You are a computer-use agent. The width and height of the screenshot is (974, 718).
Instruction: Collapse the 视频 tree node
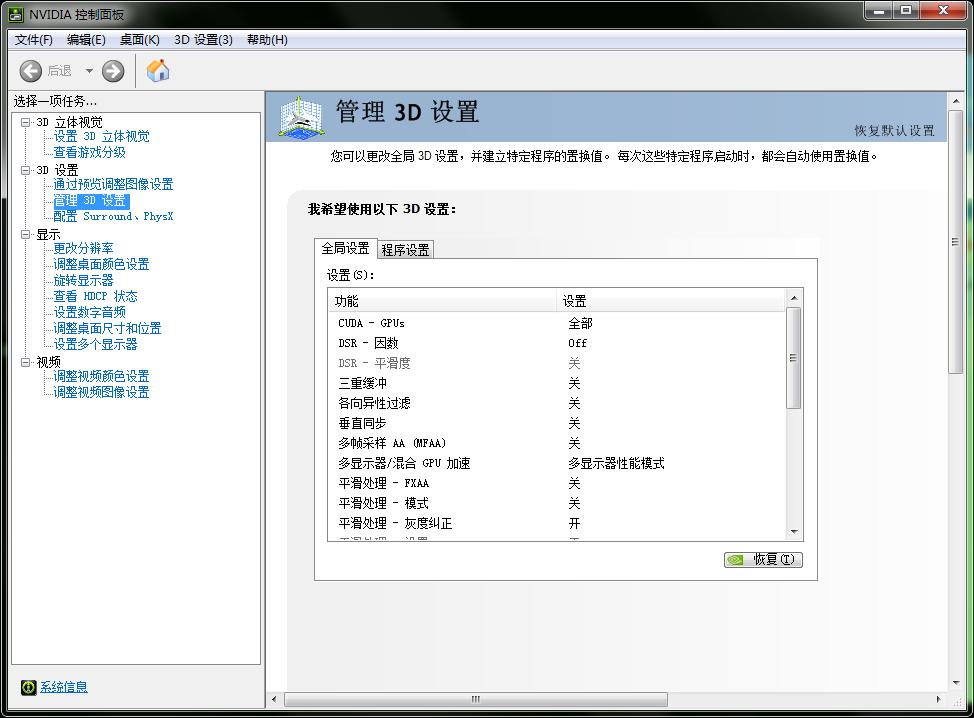(26, 362)
